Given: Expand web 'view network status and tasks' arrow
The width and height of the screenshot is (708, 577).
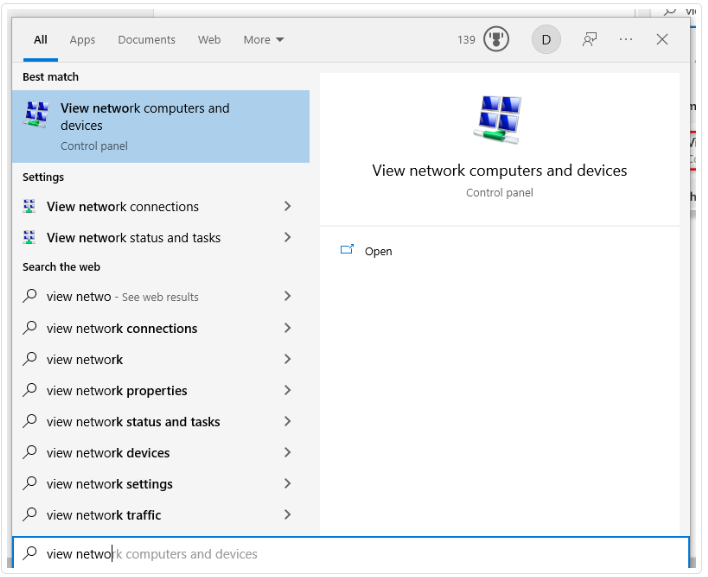Looking at the screenshot, I should tap(287, 421).
